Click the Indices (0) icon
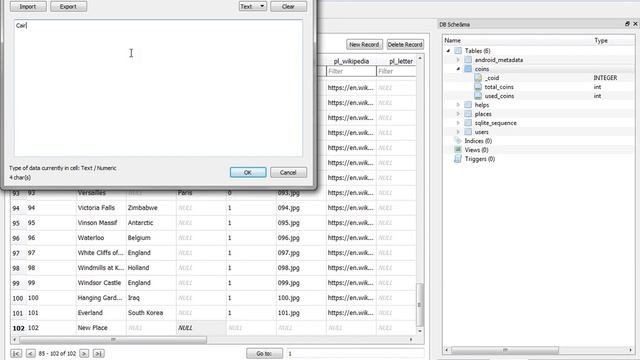 coord(458,140)
